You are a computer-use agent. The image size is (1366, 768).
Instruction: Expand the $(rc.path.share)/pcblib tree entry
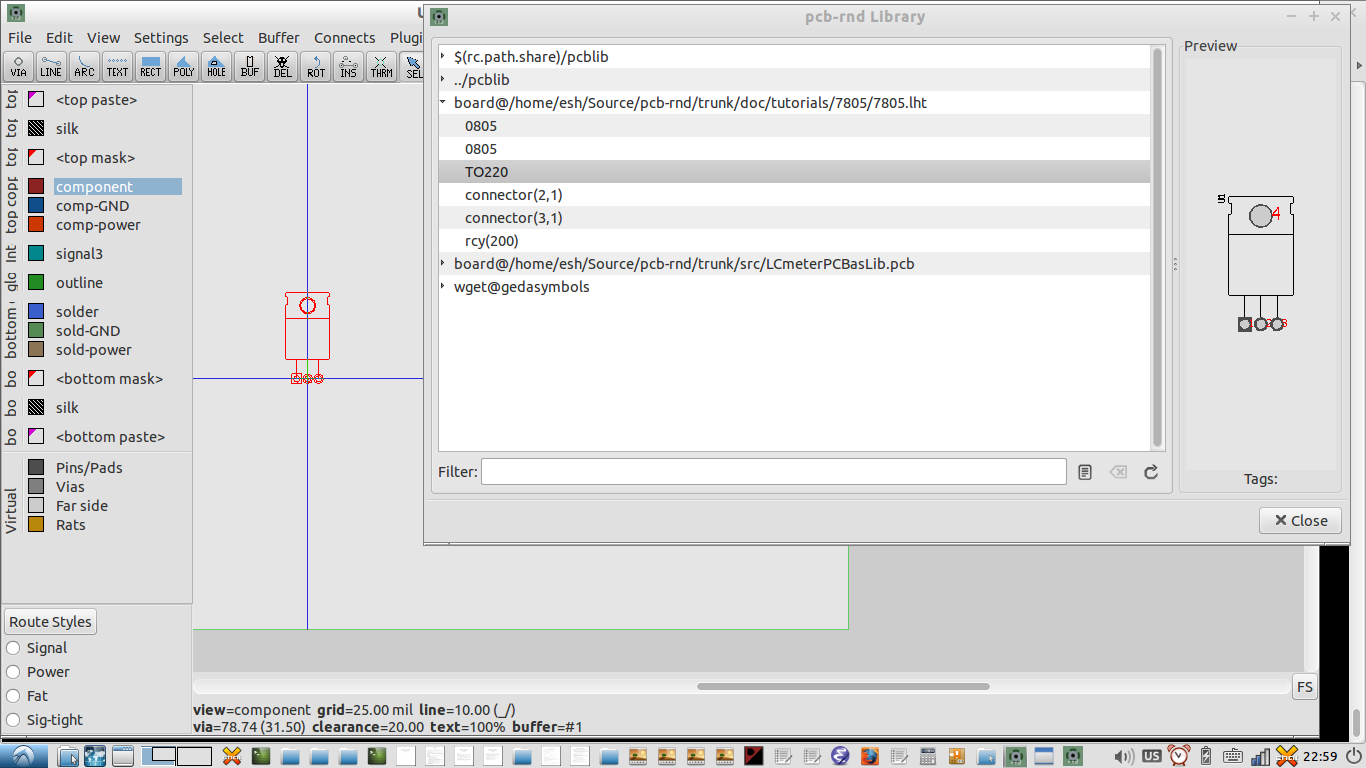point(443,57)
